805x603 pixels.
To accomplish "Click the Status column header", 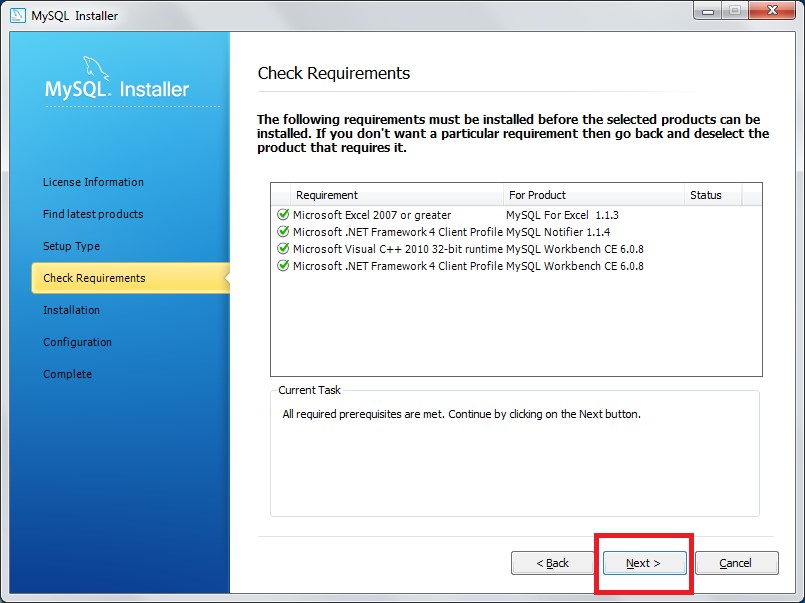I will tap(713, 195).
